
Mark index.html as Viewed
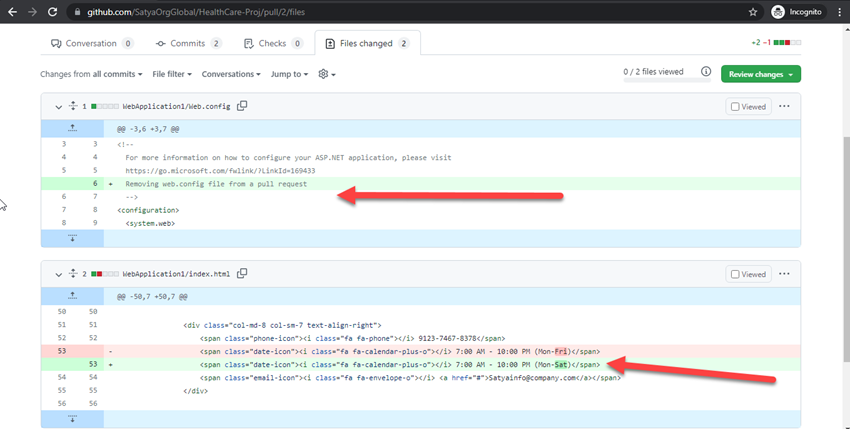(748, 274)
